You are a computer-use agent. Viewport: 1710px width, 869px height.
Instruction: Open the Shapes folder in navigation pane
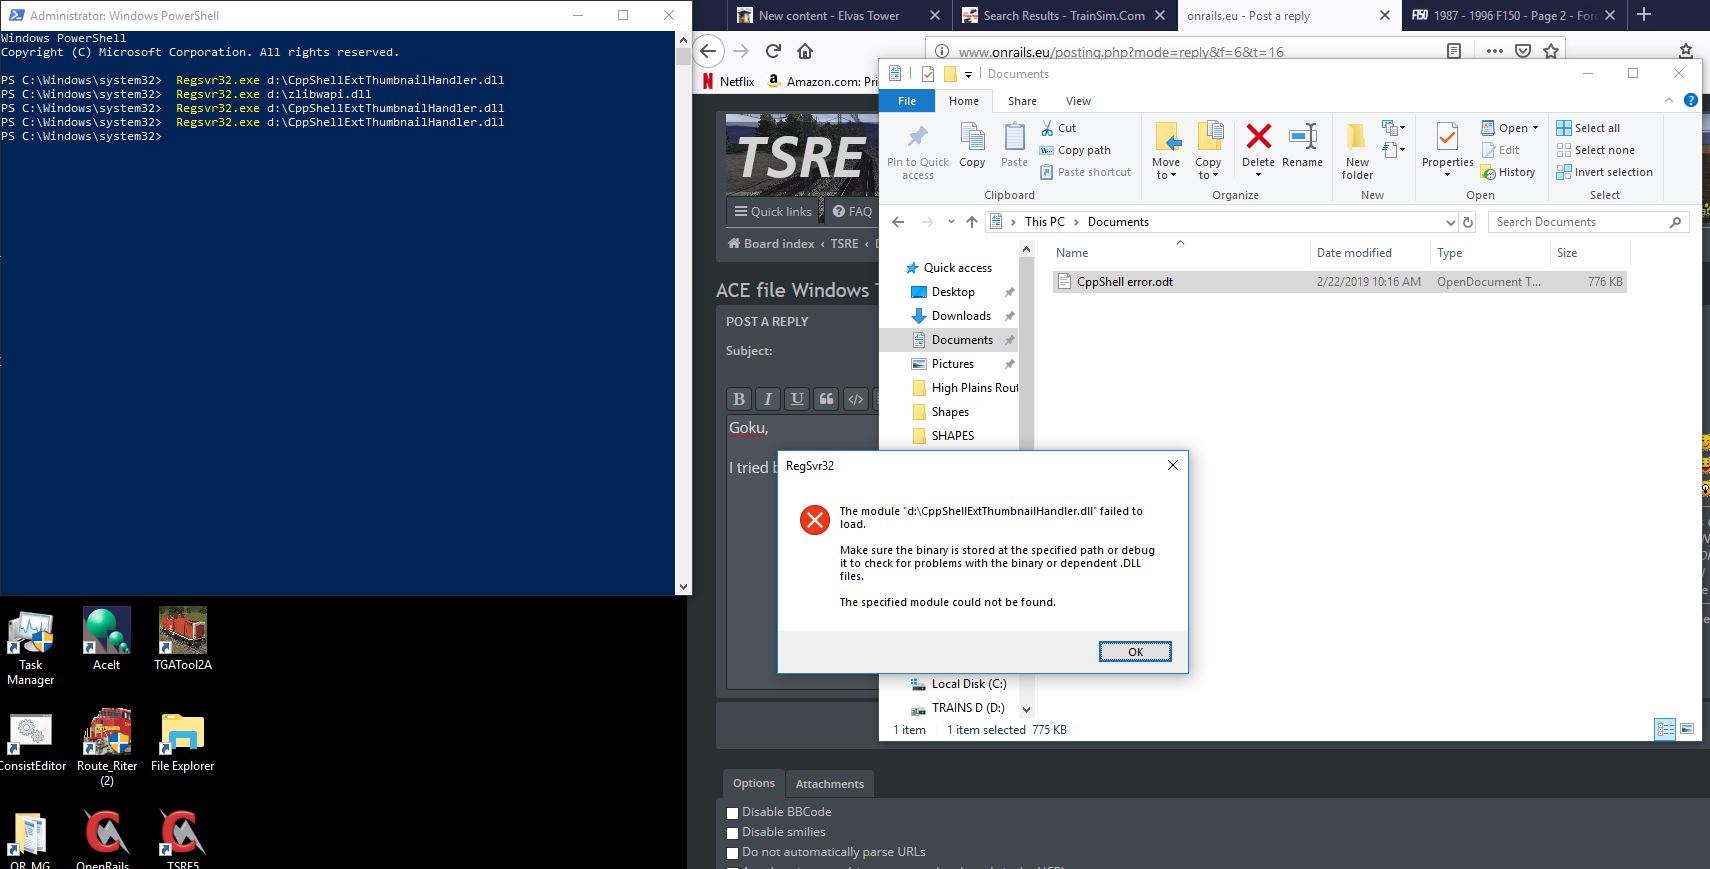(941, 412)
